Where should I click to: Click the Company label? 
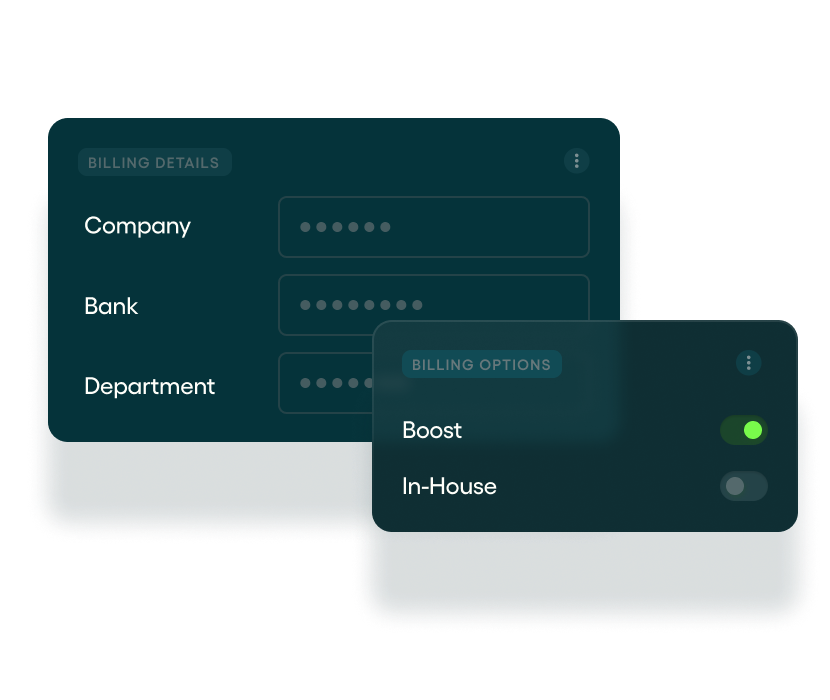137,226
